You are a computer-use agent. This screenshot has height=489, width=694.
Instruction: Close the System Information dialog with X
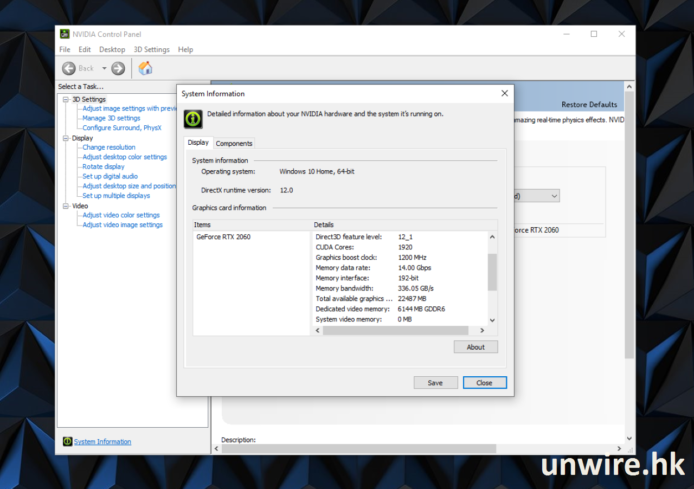coord(501,94)
